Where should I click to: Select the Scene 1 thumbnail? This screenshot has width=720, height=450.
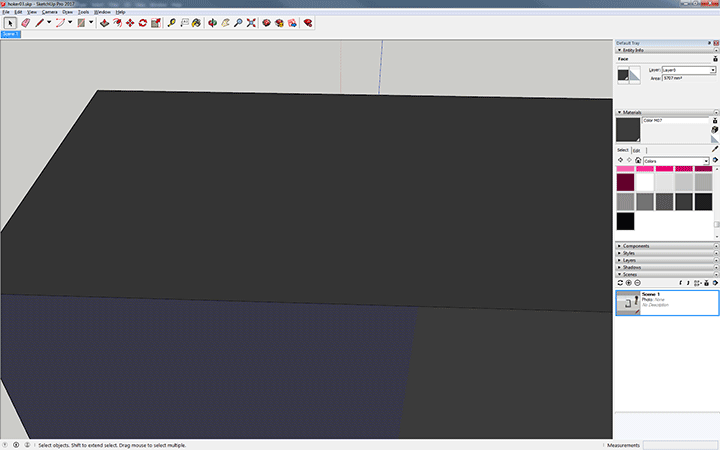pyautogui.click(x=629, y=303)
